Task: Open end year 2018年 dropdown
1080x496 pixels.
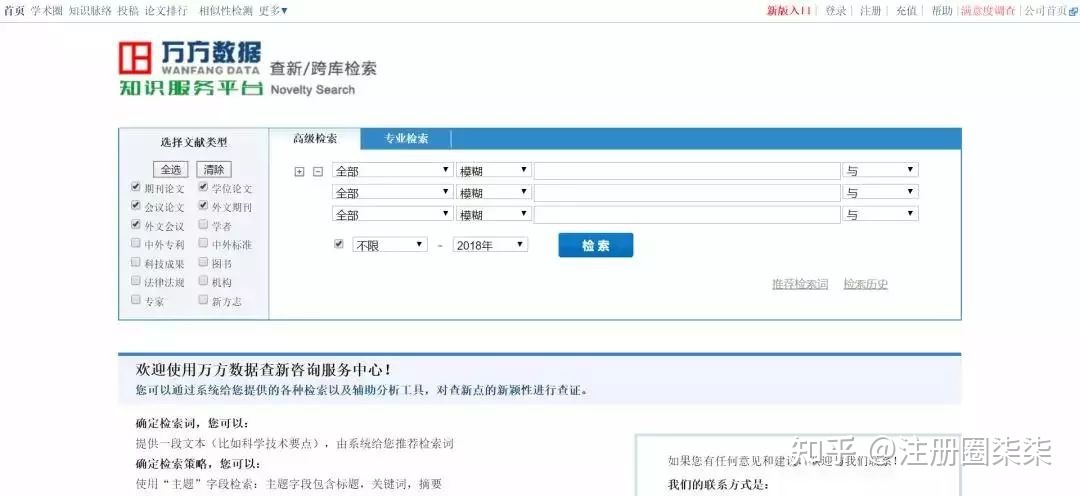Action: pyautogui.click(x=490, y=245)
